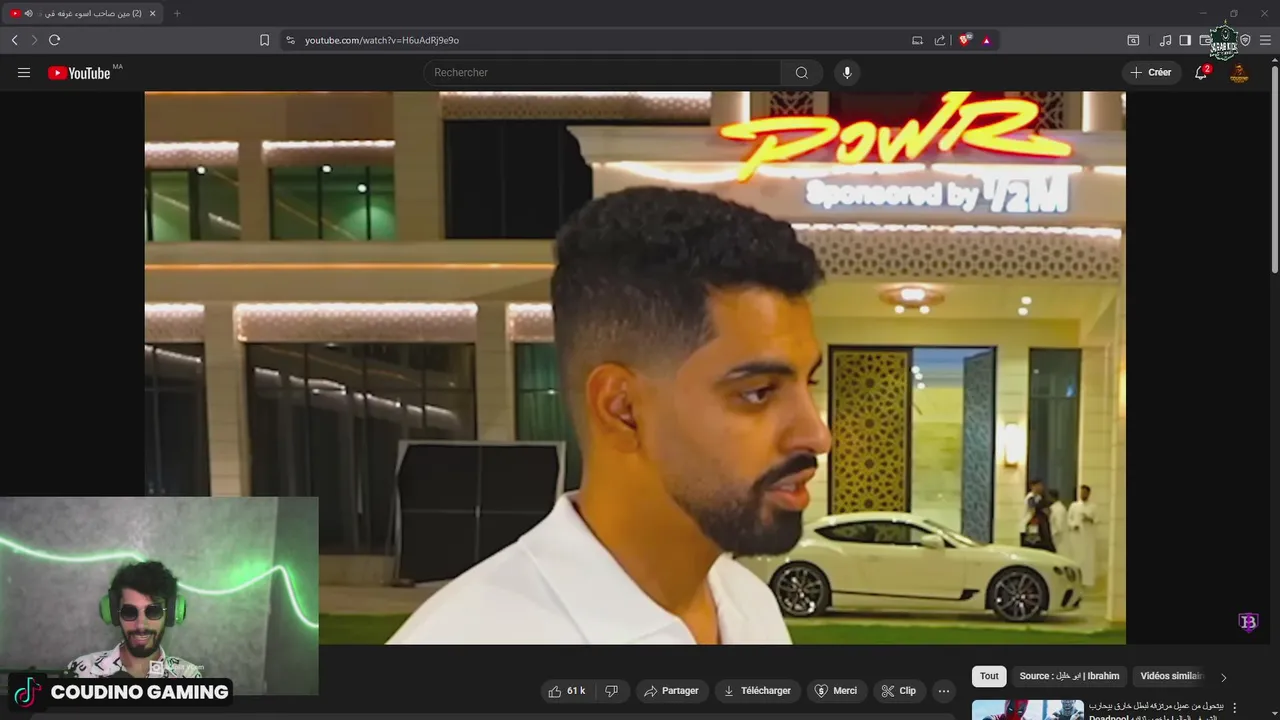Screen dimensions: 1280x720
Task: Show more filter chips with right chevron
Action: click(x=1223, y=677)
